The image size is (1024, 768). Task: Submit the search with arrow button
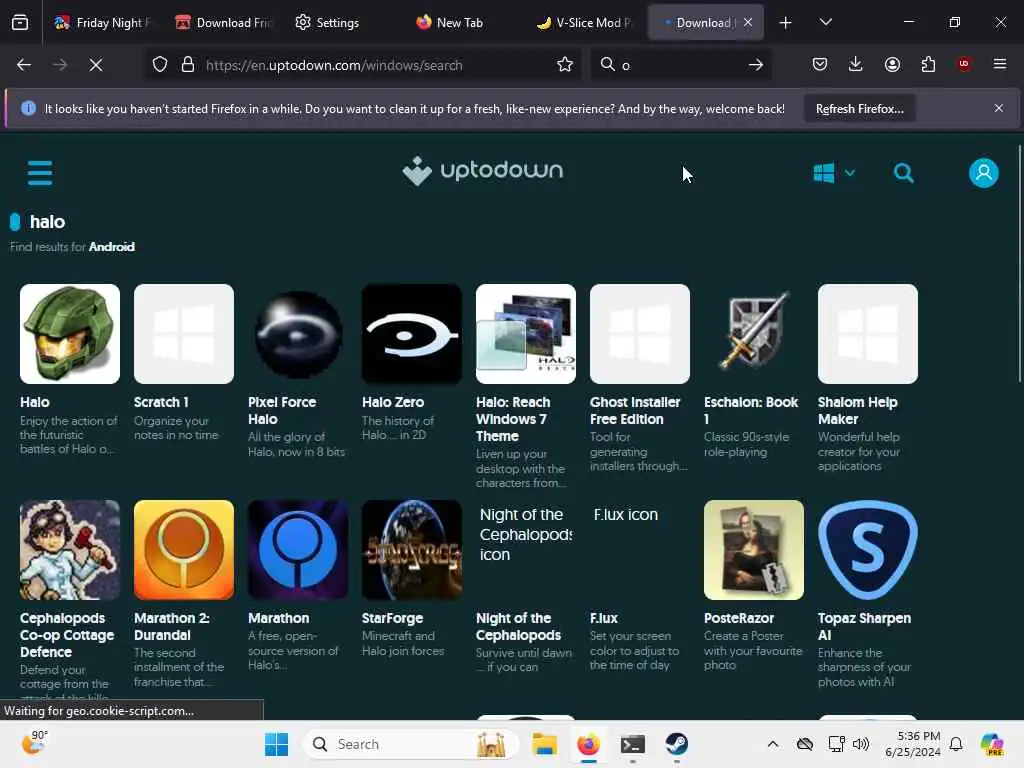[756, 65]
